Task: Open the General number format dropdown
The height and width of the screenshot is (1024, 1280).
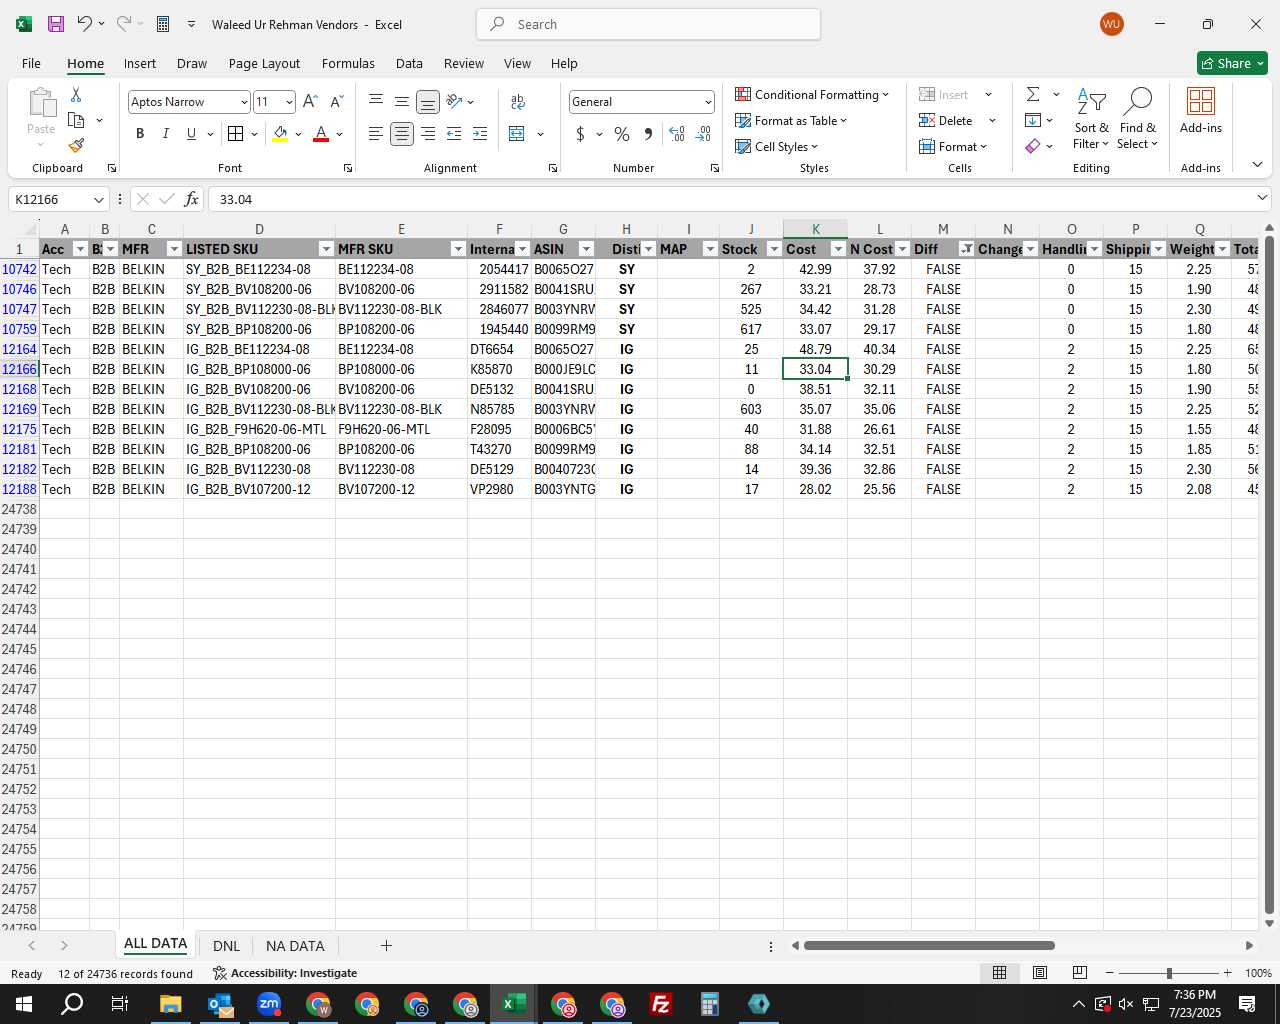Action: 708,102
